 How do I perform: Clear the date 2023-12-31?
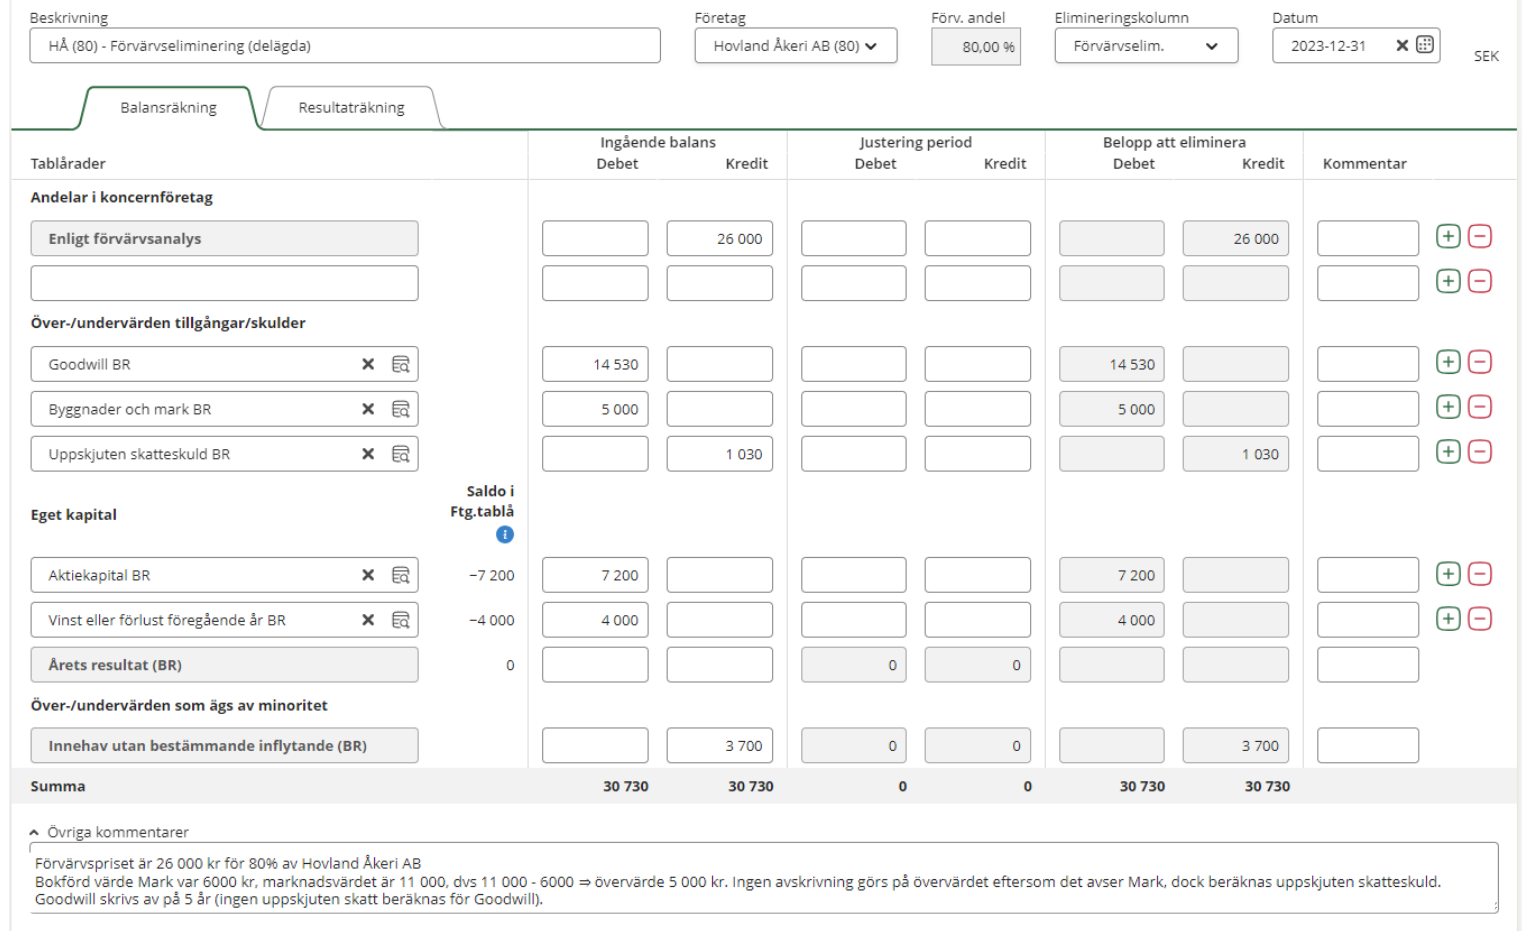click(x=1402, y=45)
